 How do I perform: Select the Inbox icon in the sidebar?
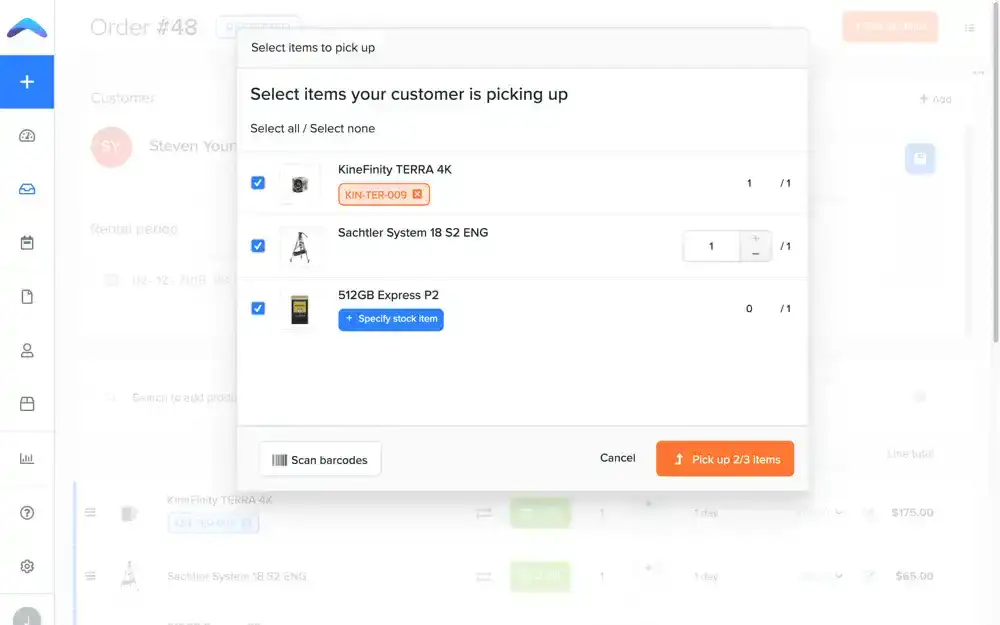(x=27, y=188)
